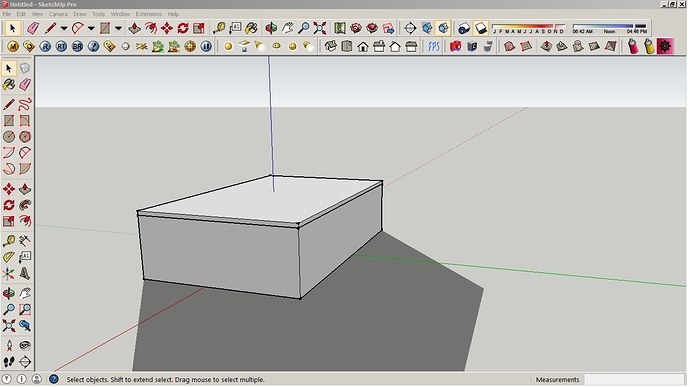The width and height of the screenshot is (690, 387).
Task: Click the geo-location status bar icon
Action: point(7,379)
